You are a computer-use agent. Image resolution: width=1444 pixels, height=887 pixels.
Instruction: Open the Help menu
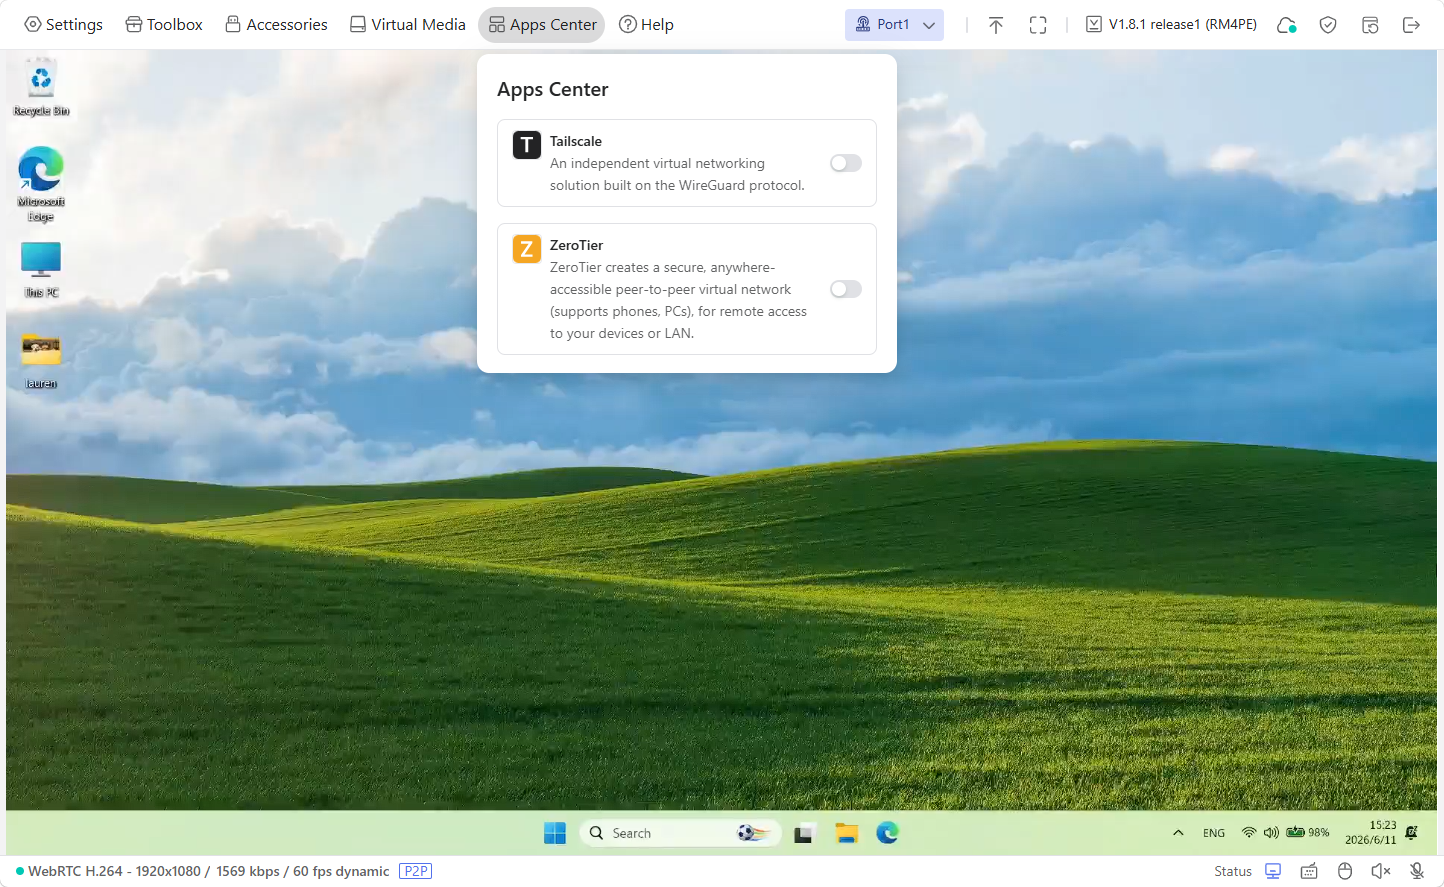(x=646, y=24)
